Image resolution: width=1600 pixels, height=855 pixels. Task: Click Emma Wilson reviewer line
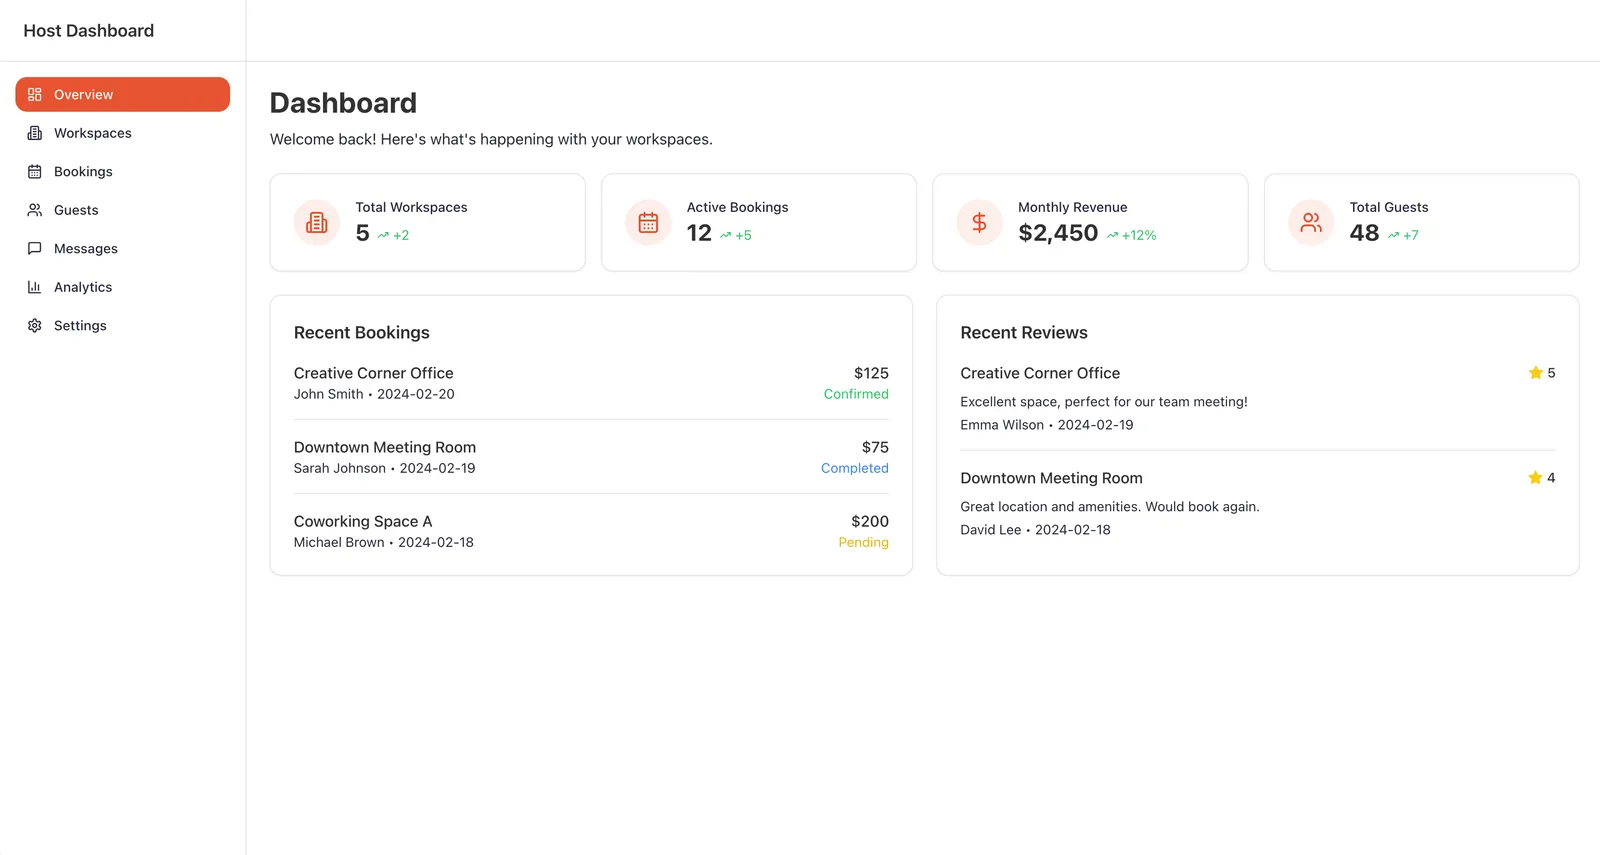point(1047,425)
